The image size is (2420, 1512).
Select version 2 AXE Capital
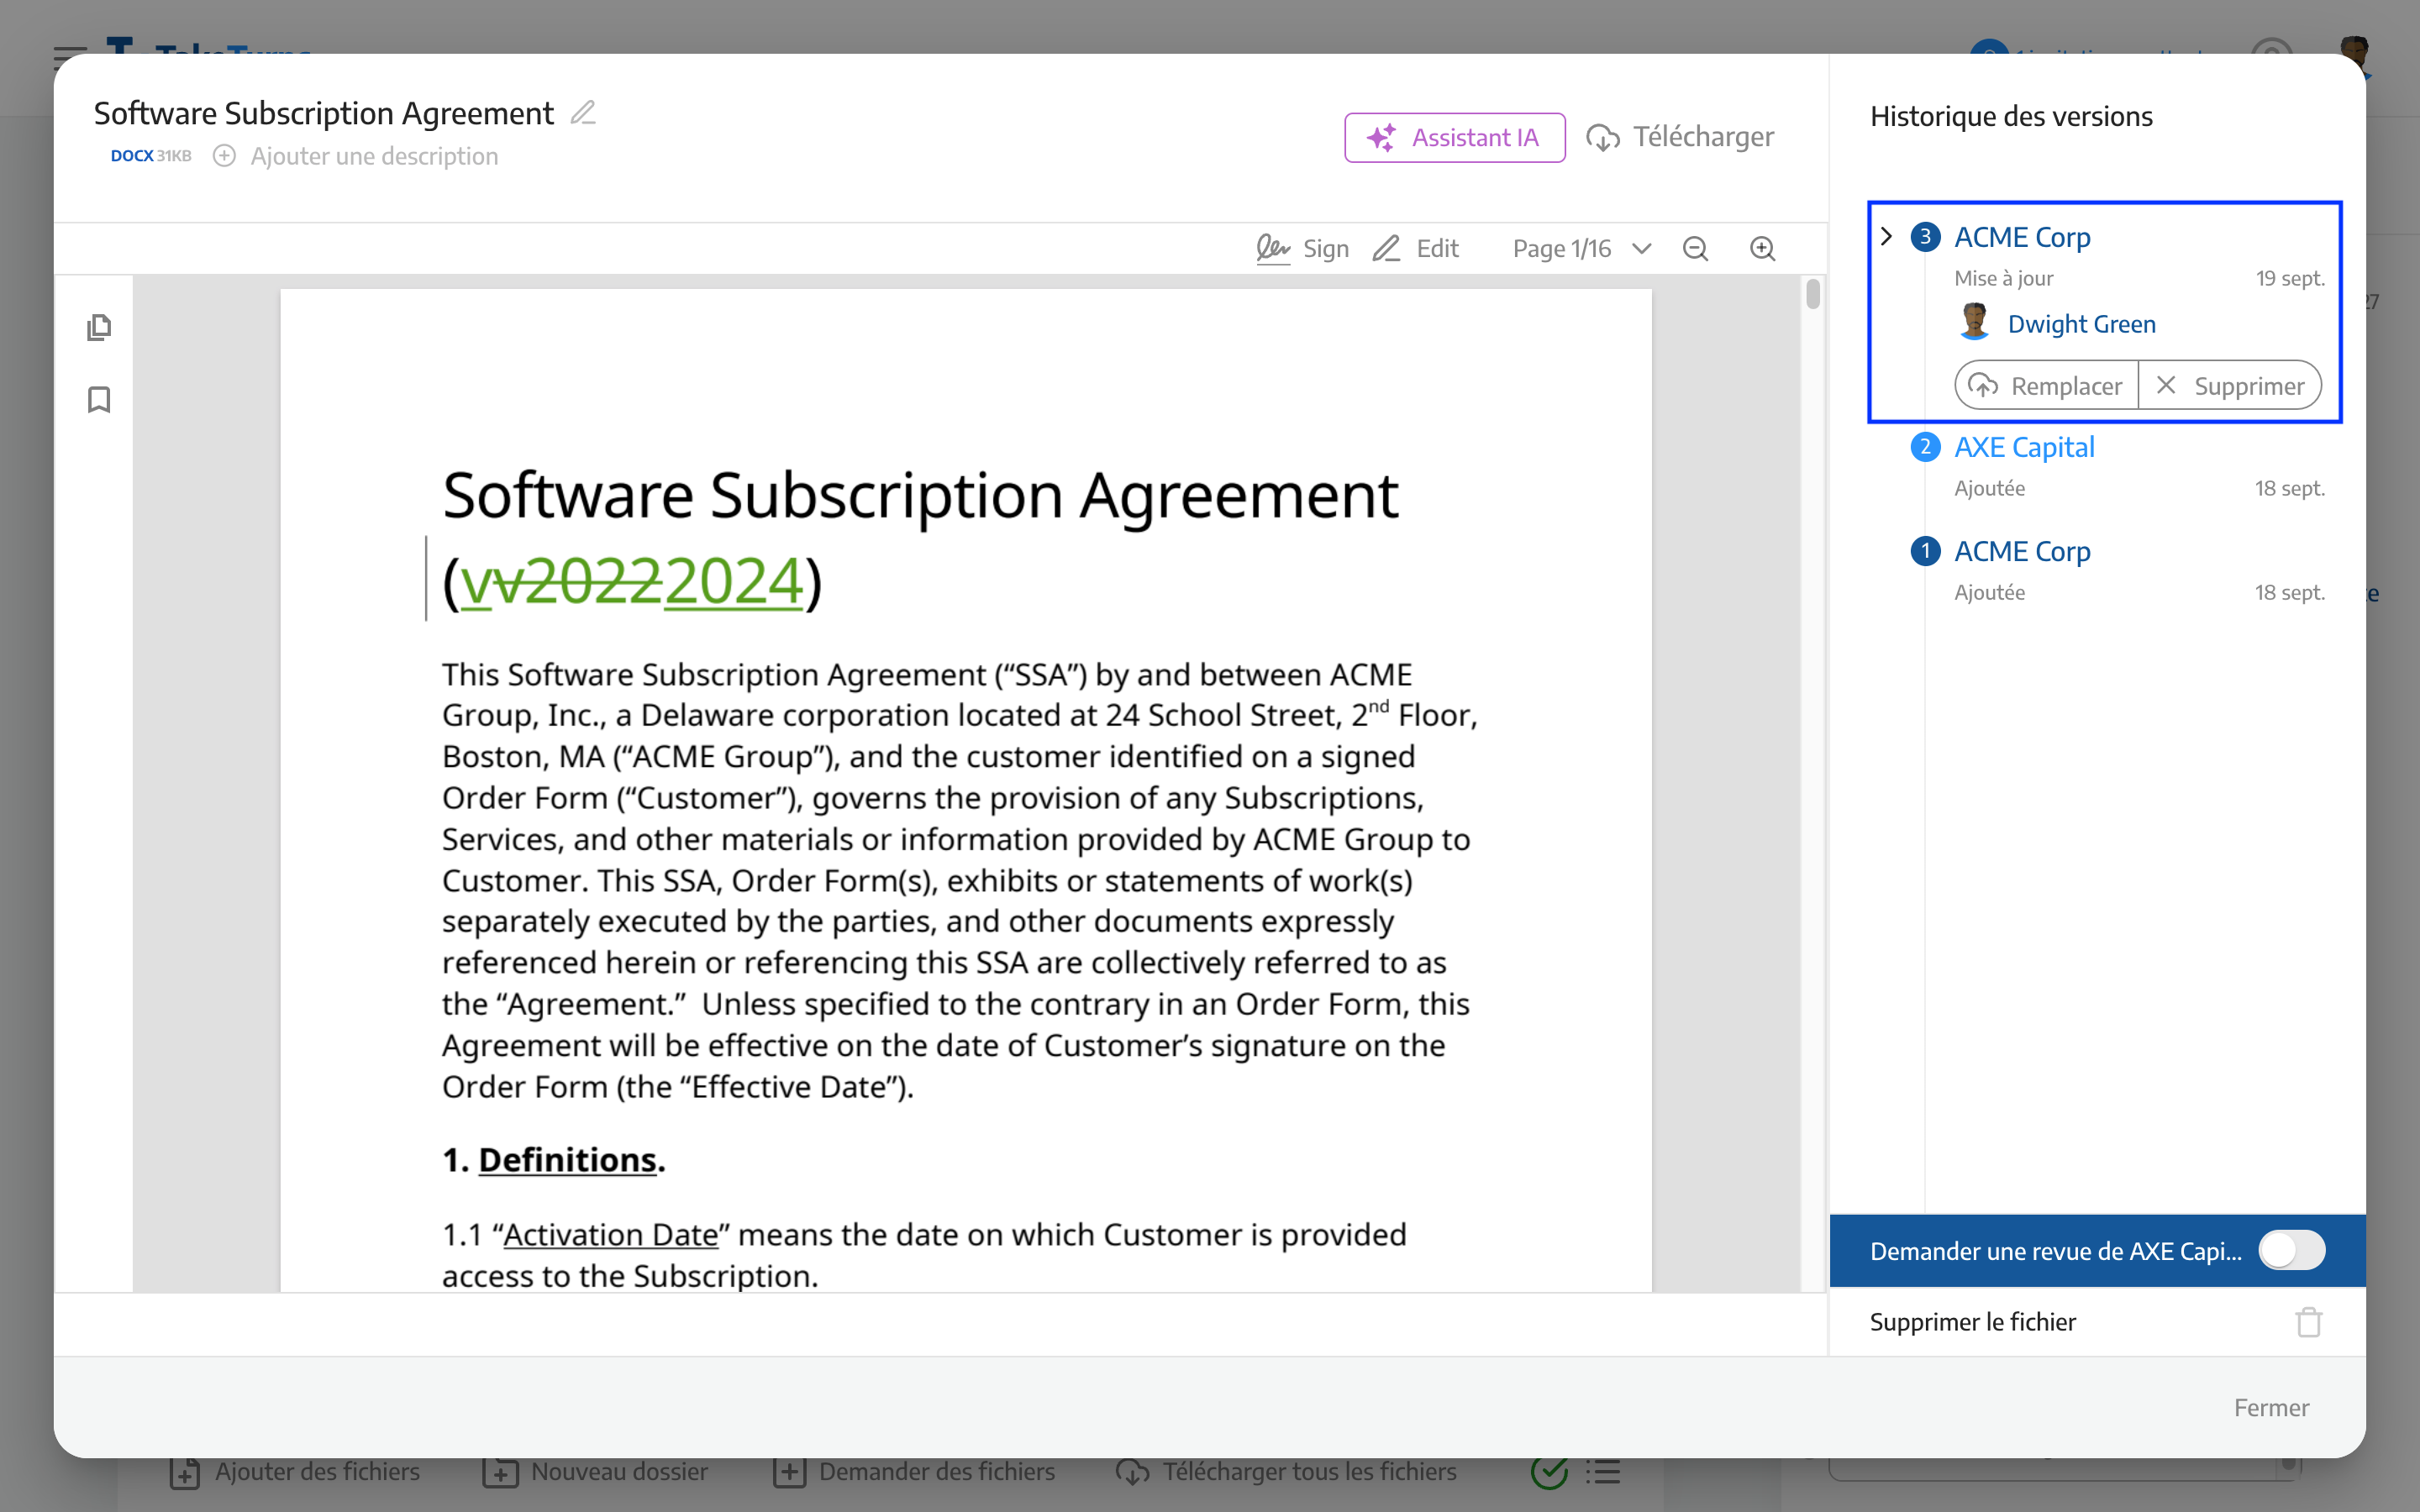[x=2024, y=447]
